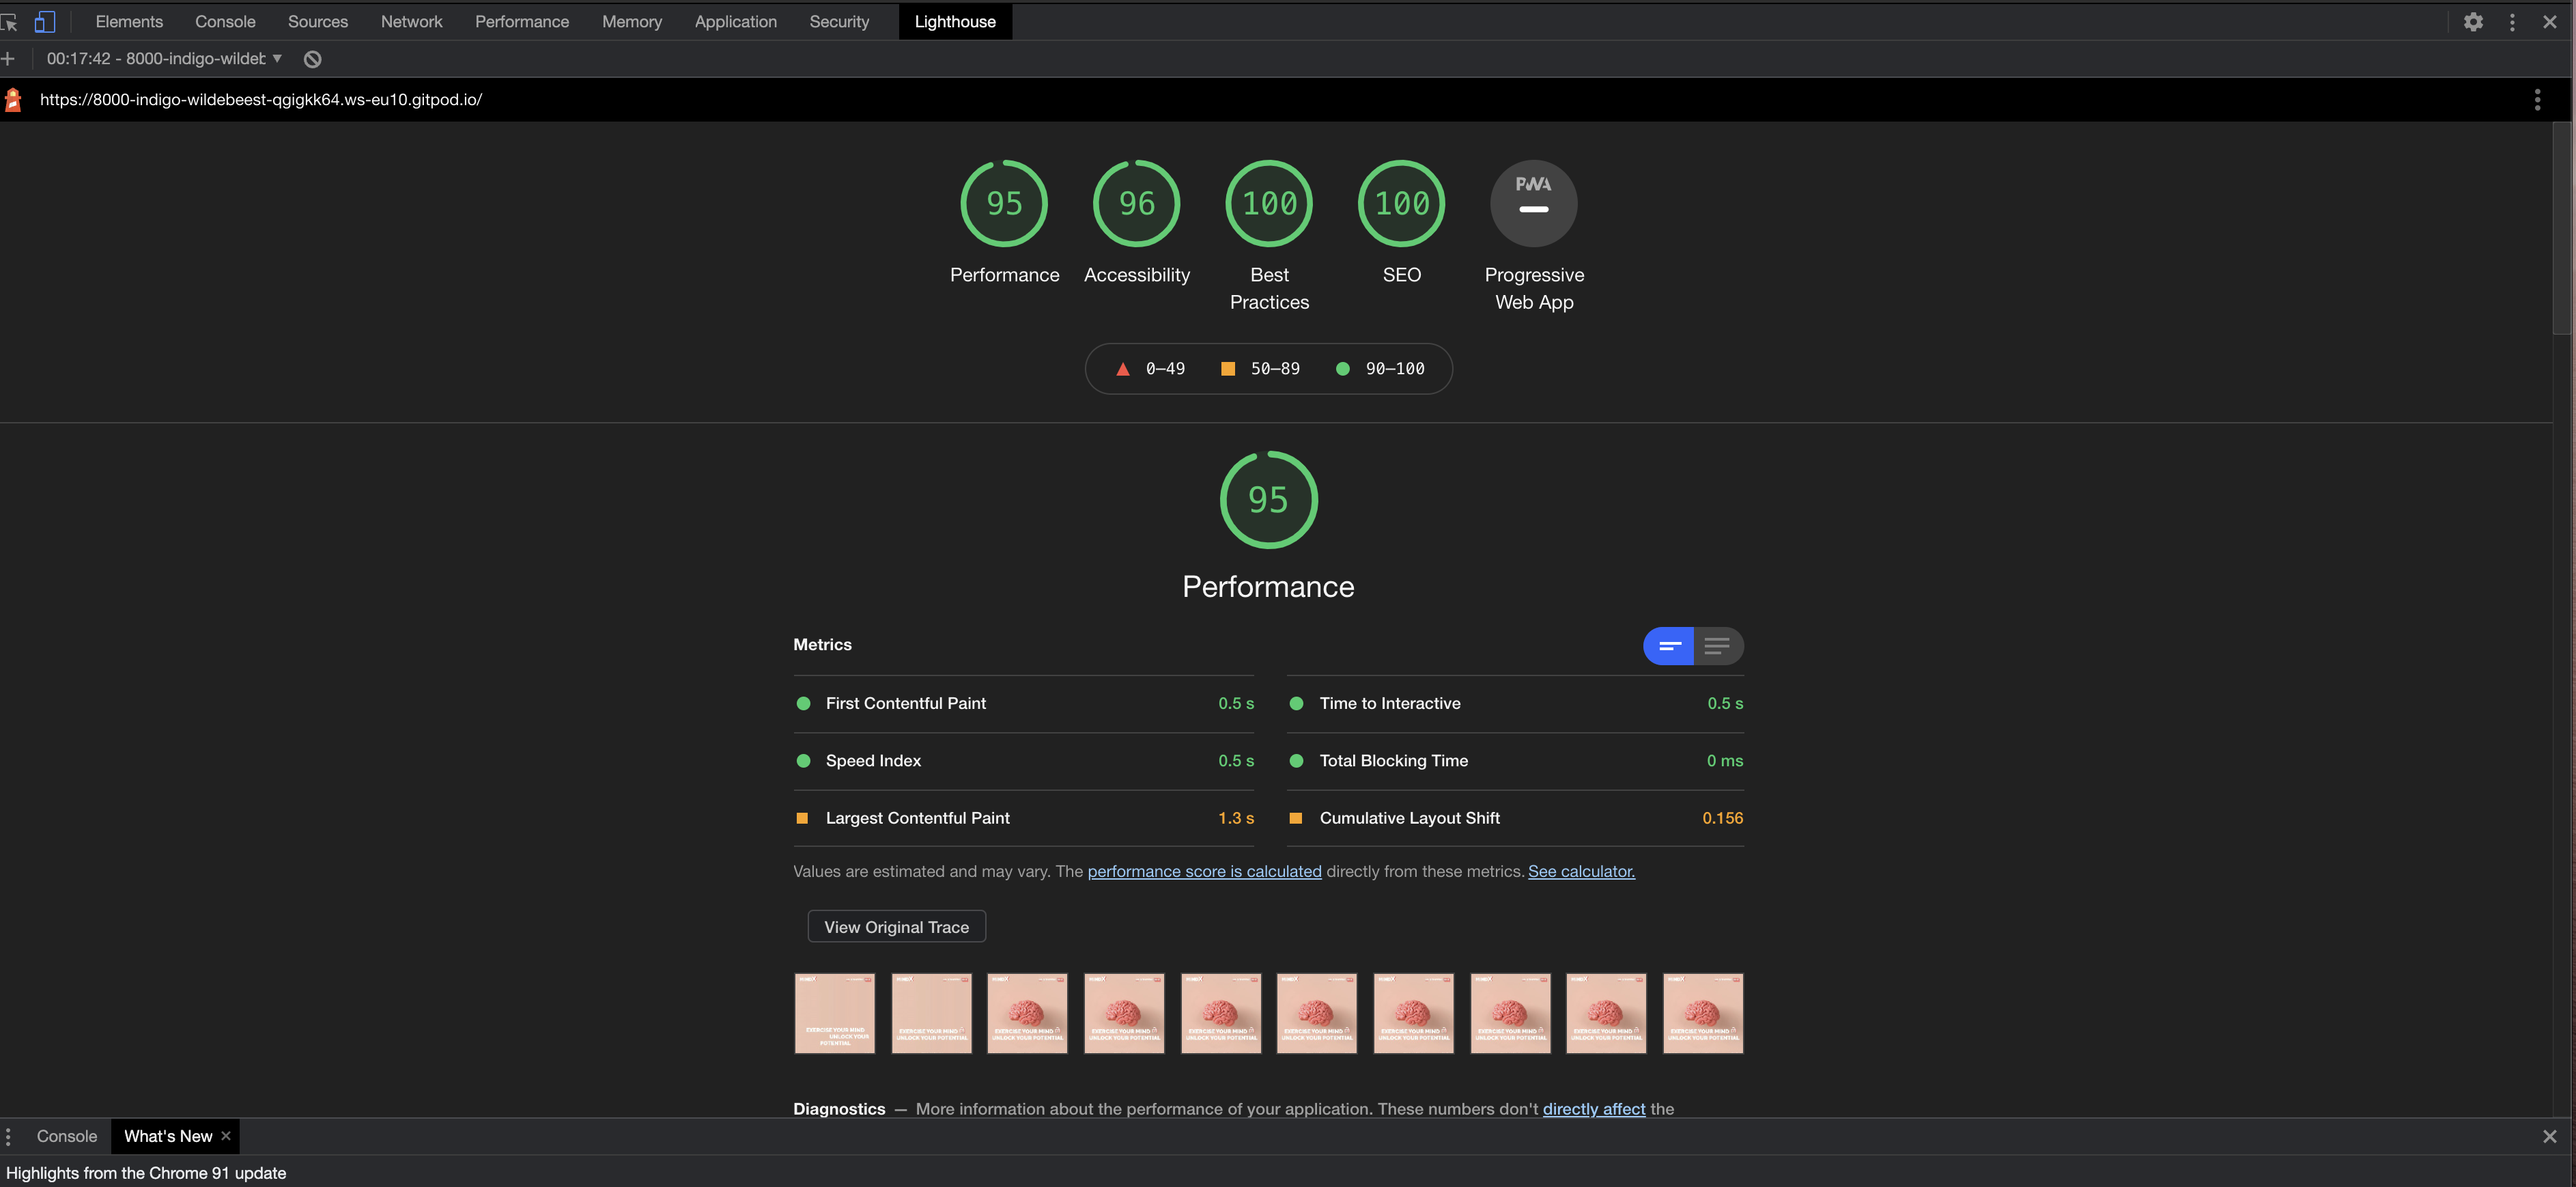Screen dimensions: 2576x1187
Task: Close the bottom drawer panel
Action: [2550, 1136]
